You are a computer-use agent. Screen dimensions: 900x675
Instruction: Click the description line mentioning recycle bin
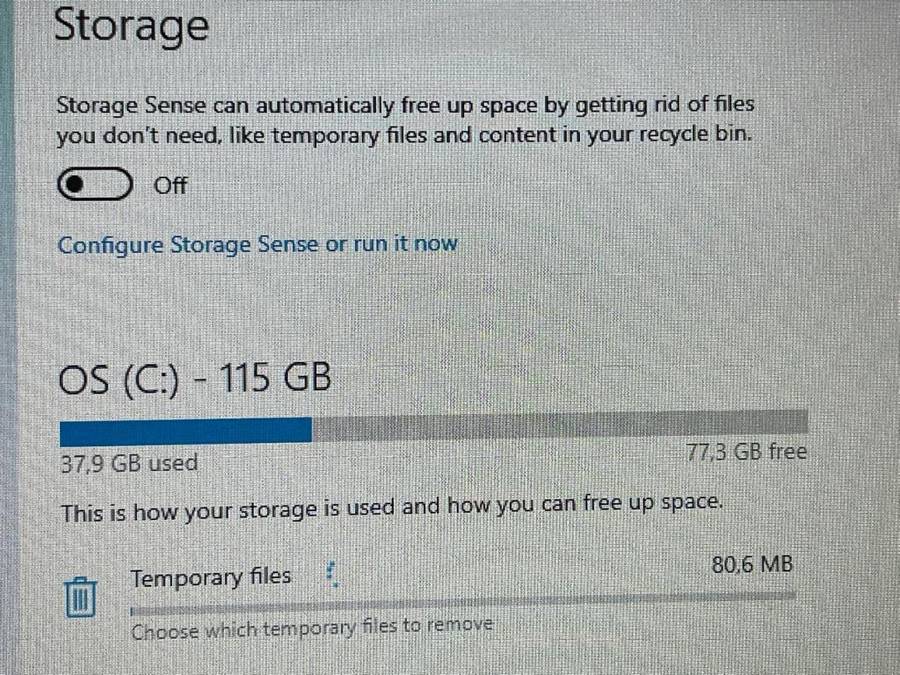[401, 135]
